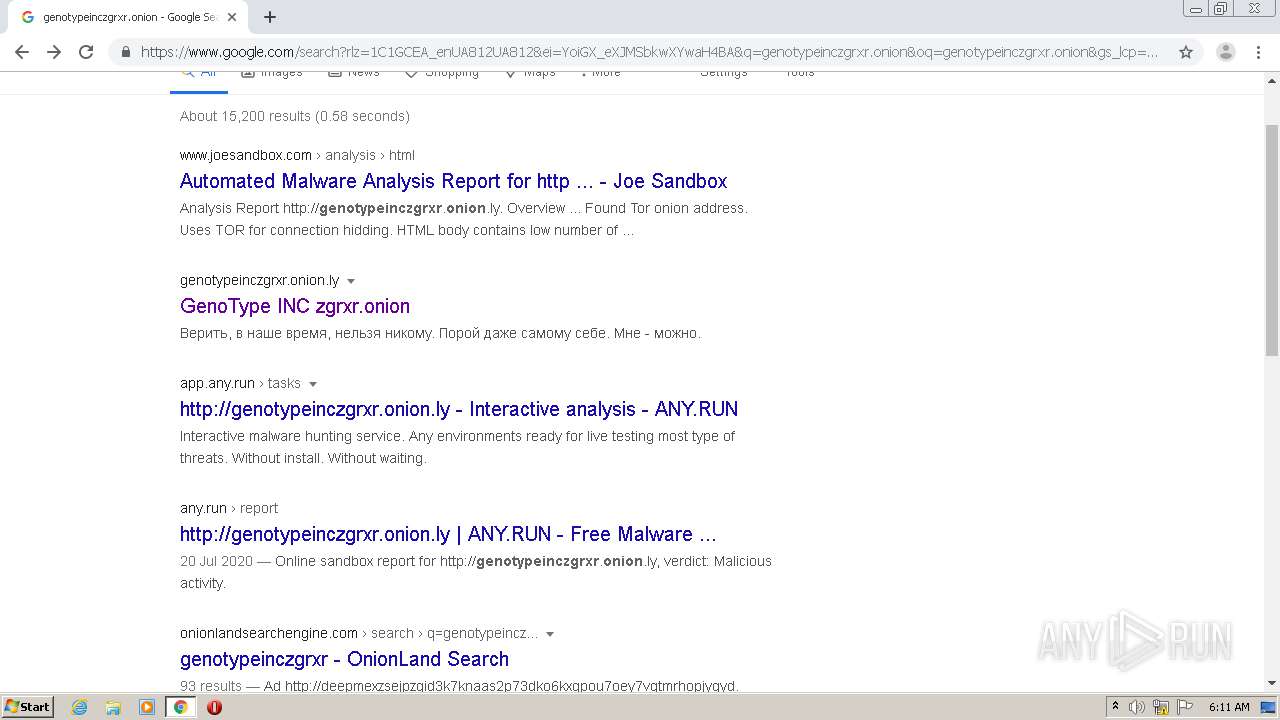Screen dimensions: 1280x720
Task: Open genotypeinczgrxr - OnionLand Search result
Action: pyautogui.click(x=344, y=659)
